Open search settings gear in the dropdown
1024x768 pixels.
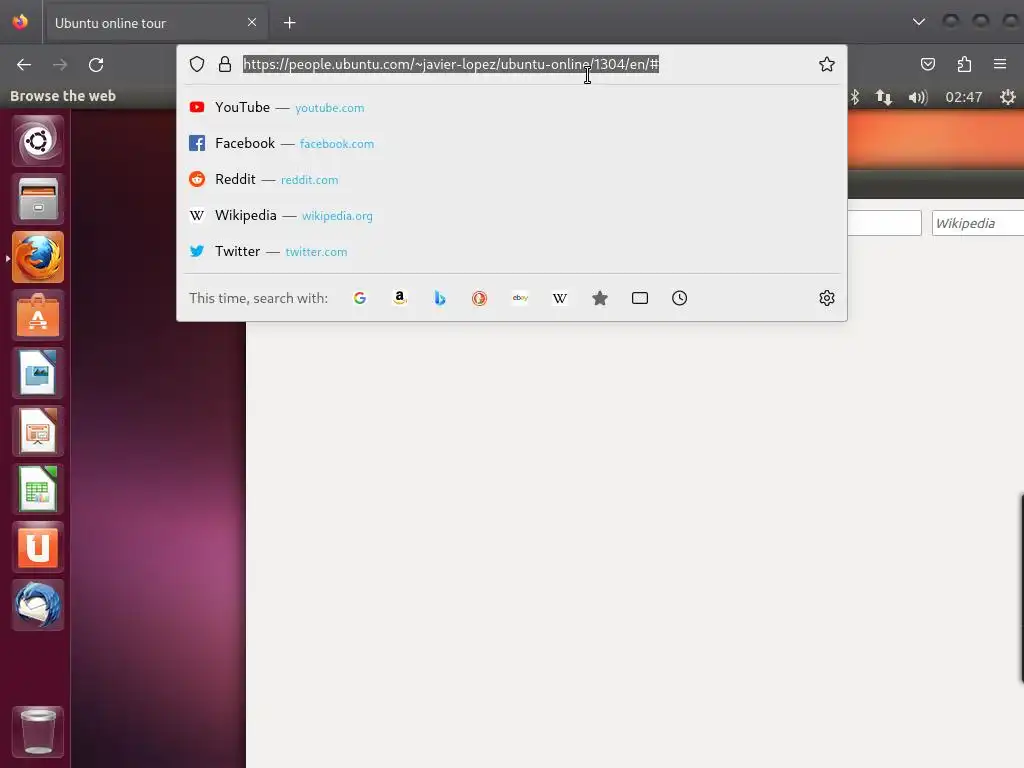point(827,298)
